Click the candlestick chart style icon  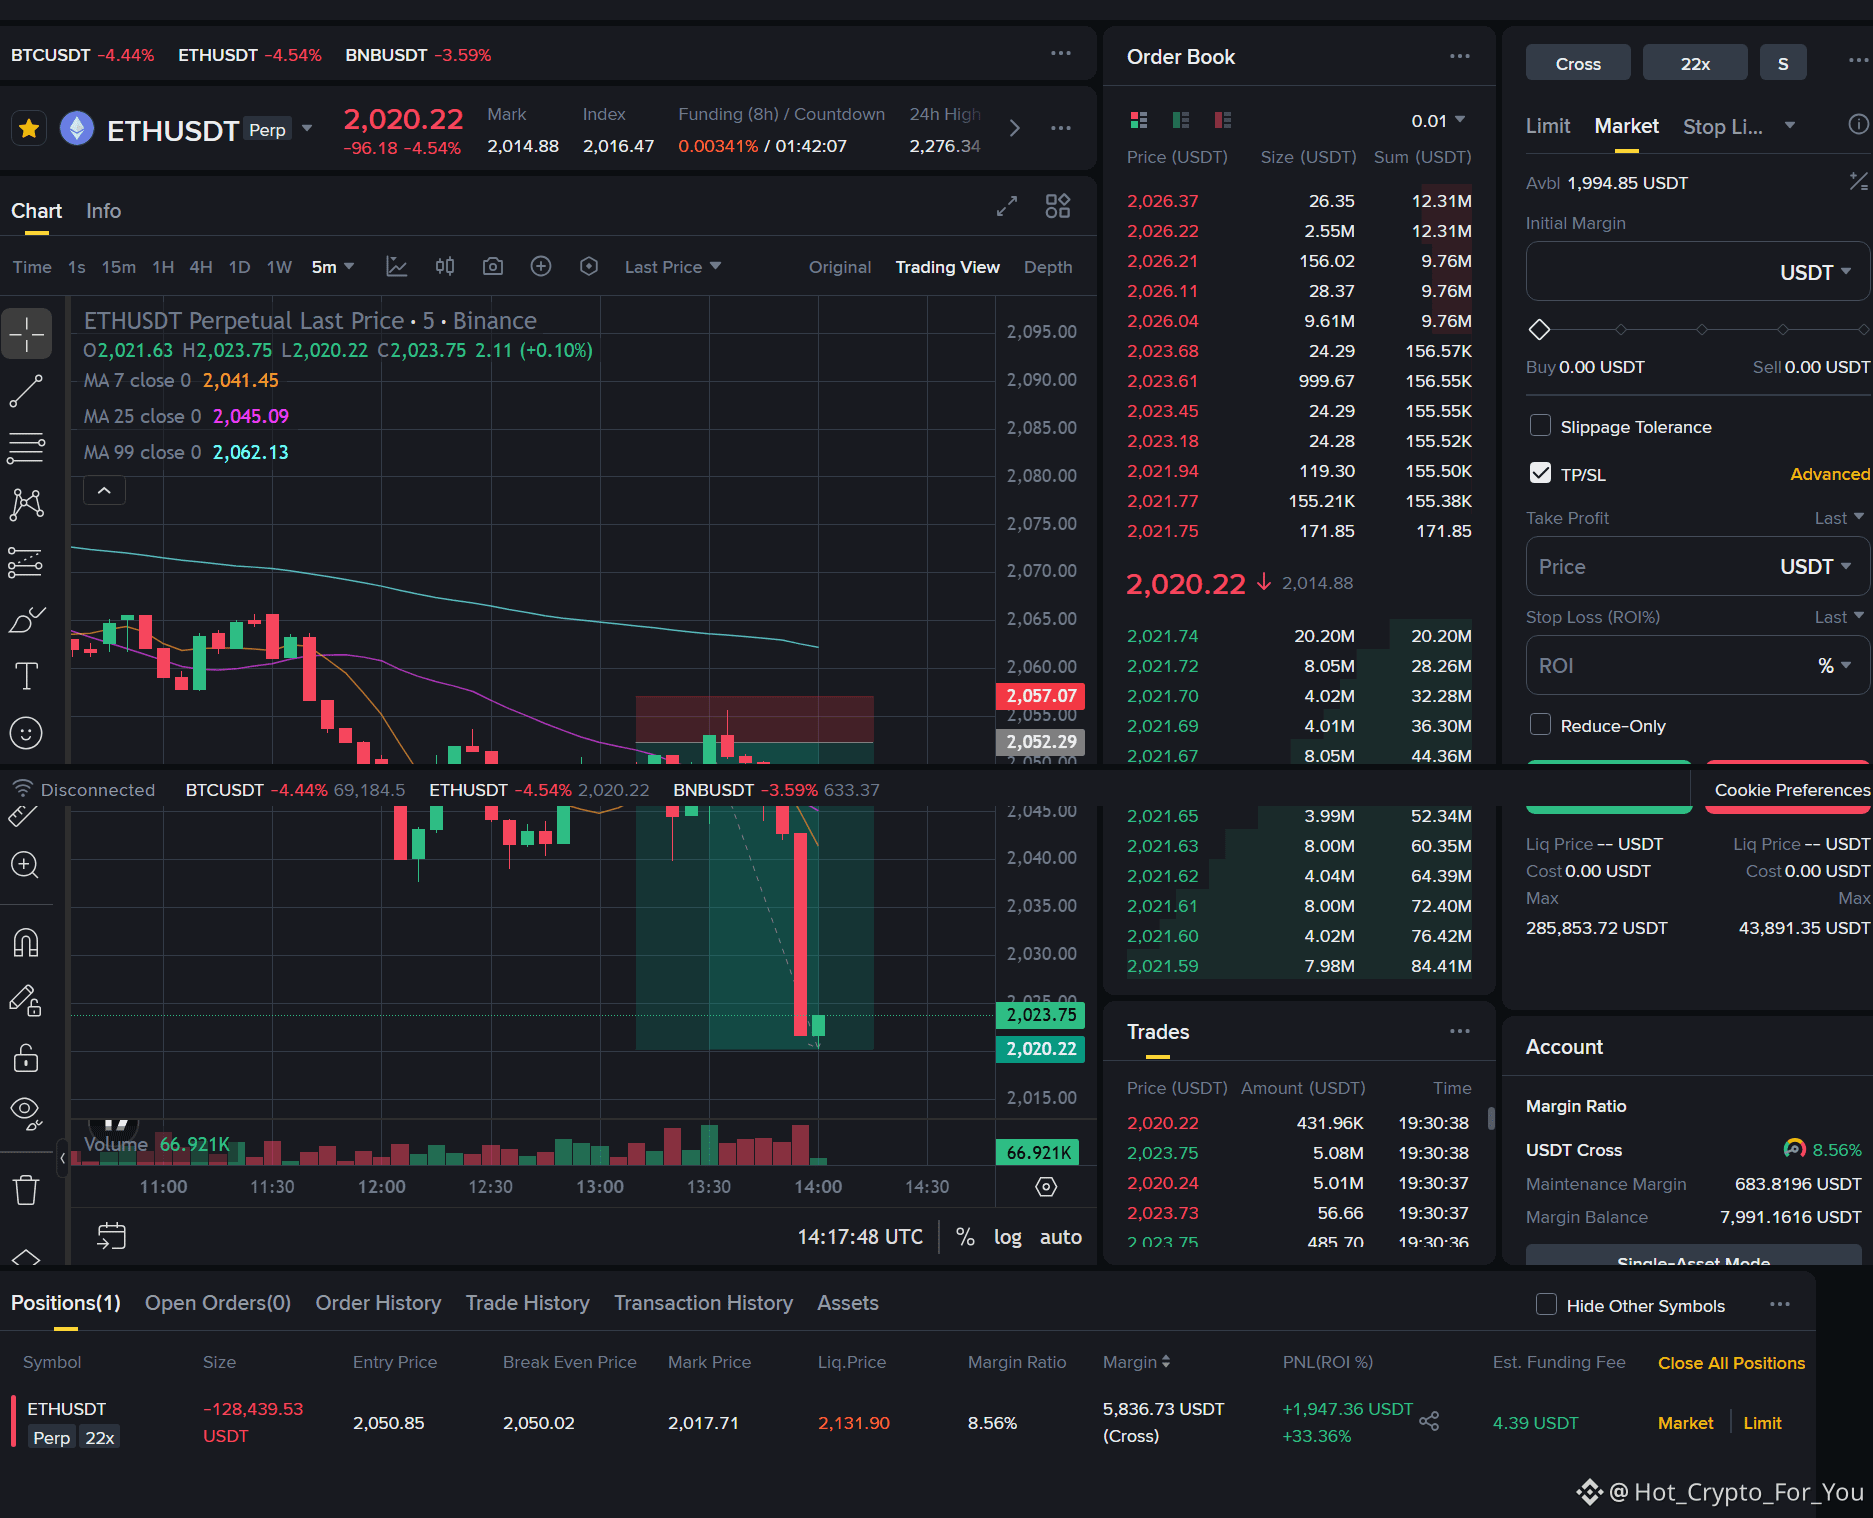click(445, 266)
